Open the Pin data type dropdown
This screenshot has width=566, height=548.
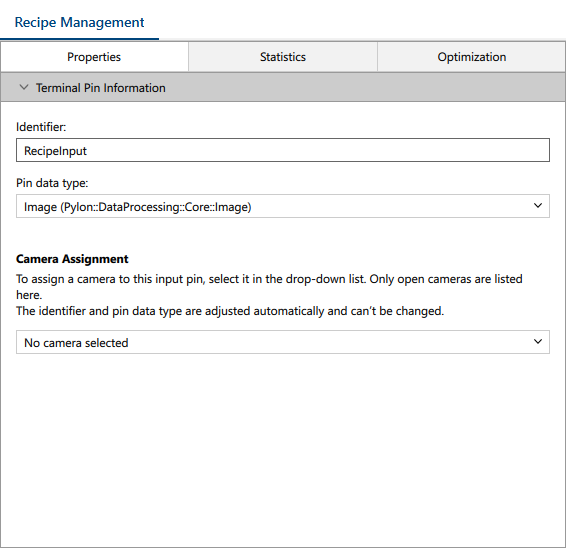point(283,206)
